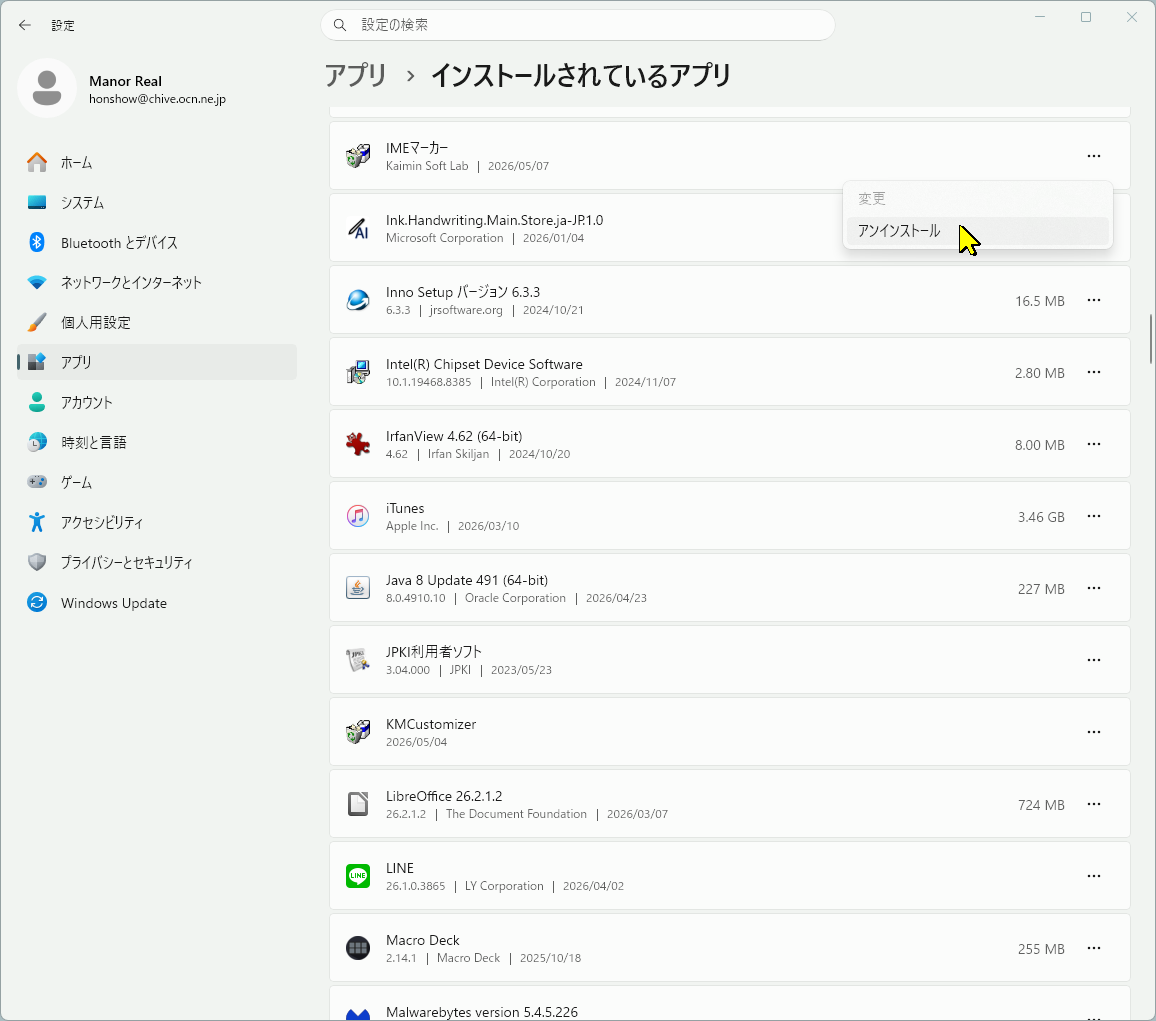The height and width of the screenshot is (1021, 1156).
Task: Click the greyed 変更 menu entry
Action: click(x=978, y=199)
